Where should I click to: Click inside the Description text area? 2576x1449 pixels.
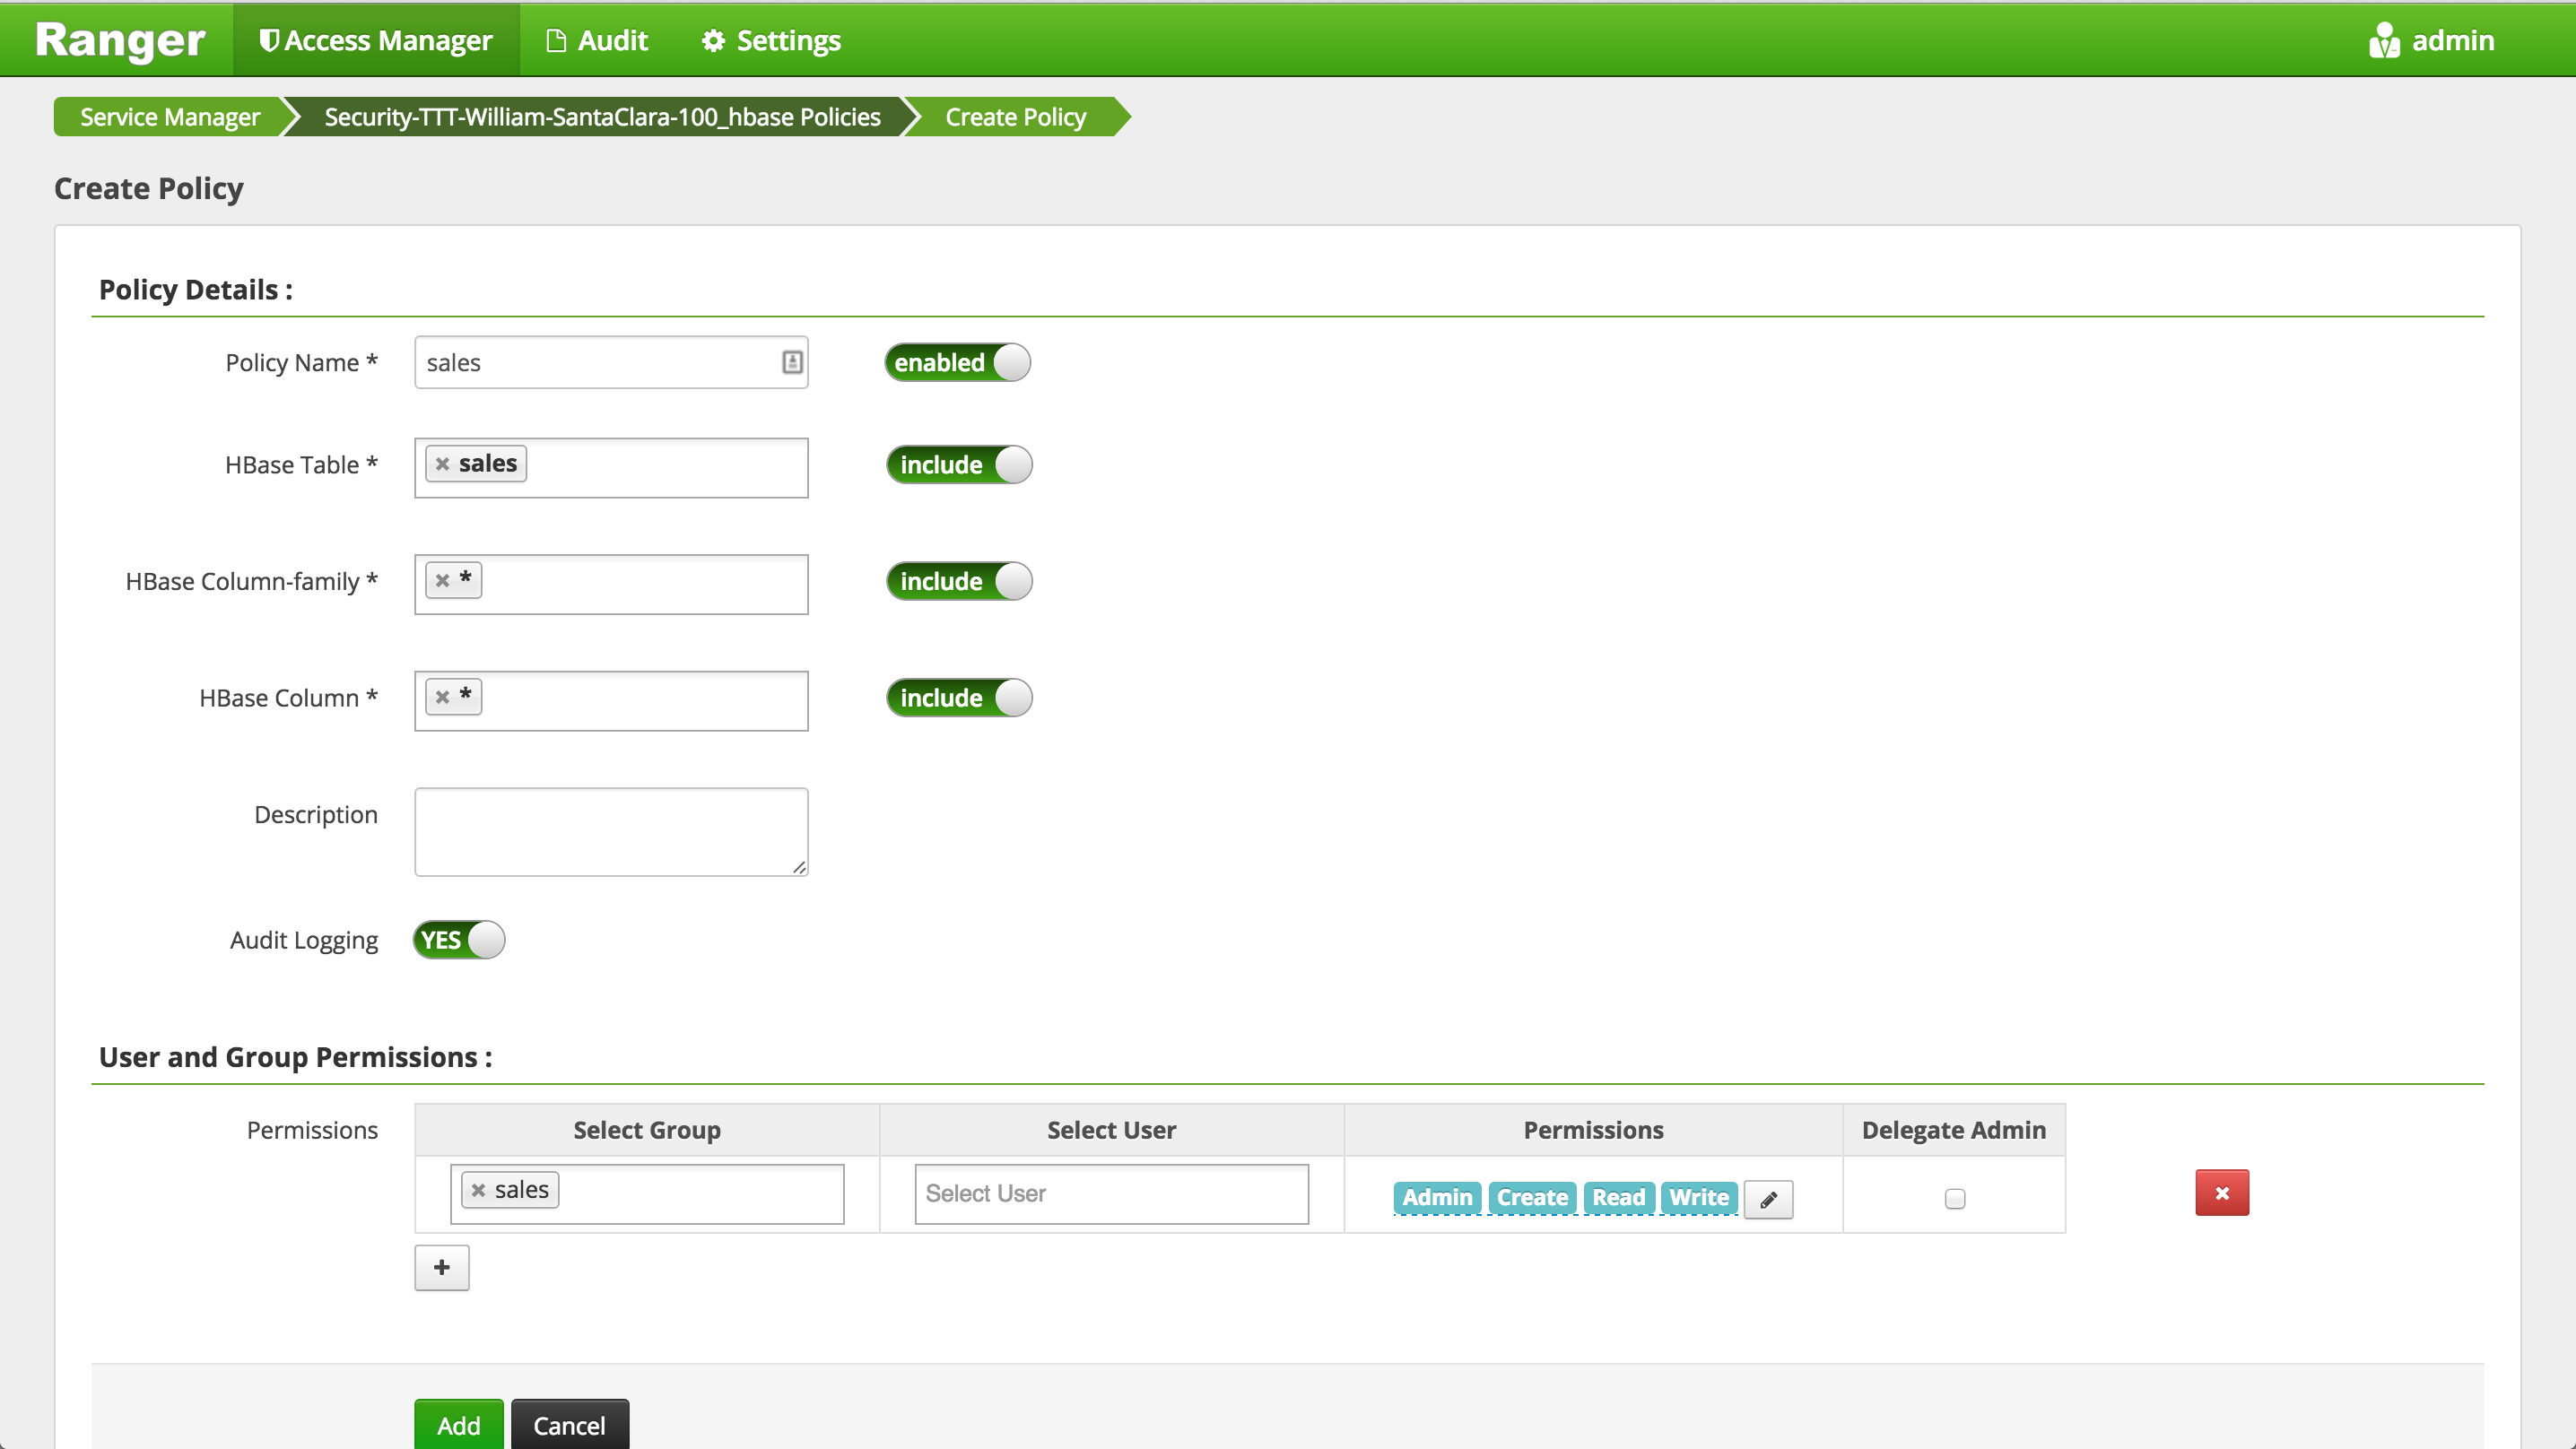(x=610, y=831)
